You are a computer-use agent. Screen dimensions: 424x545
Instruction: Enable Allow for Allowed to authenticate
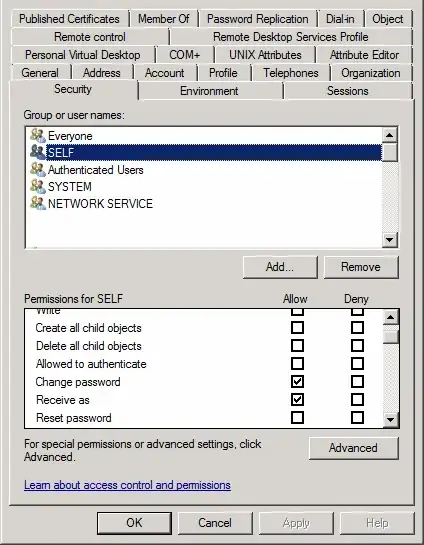pos(297,364)
